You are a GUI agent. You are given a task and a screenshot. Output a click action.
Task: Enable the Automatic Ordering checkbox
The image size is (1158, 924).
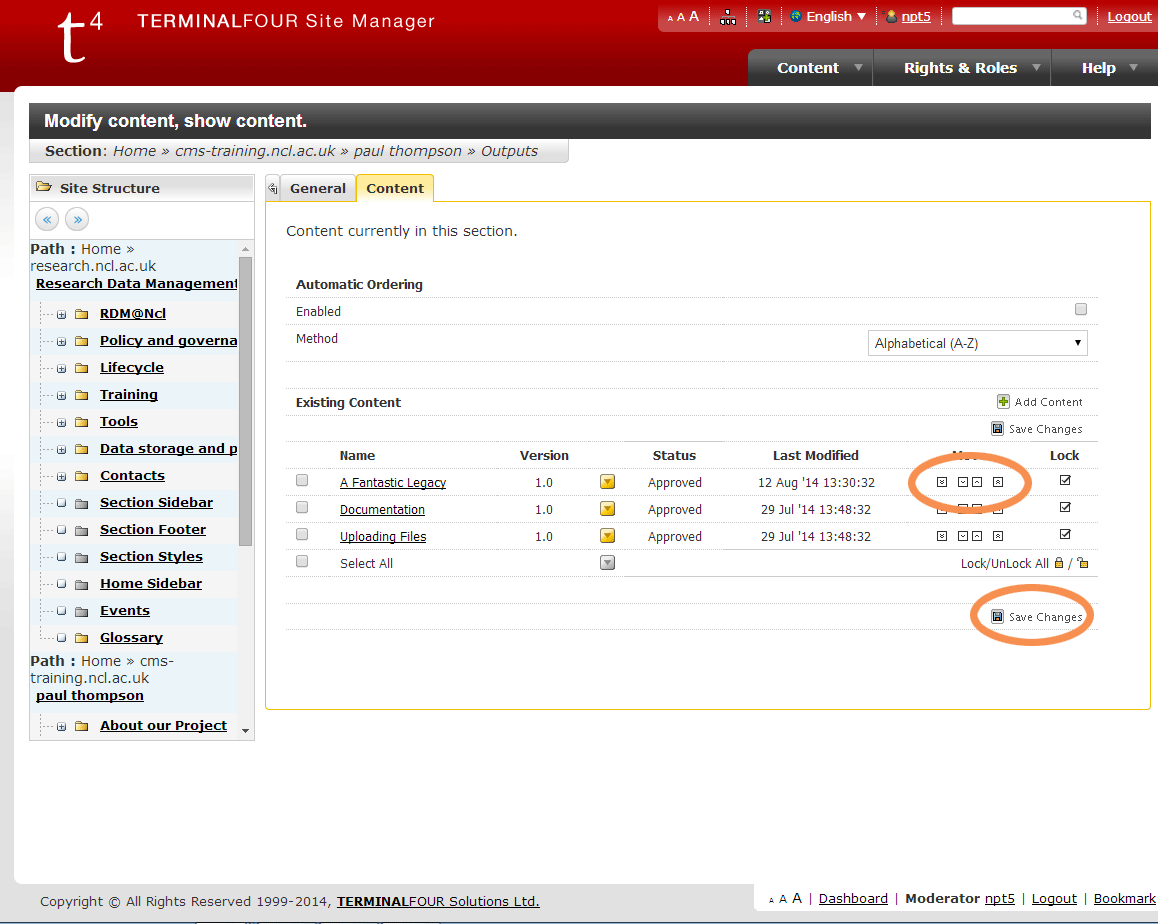tap(1080, 310)
